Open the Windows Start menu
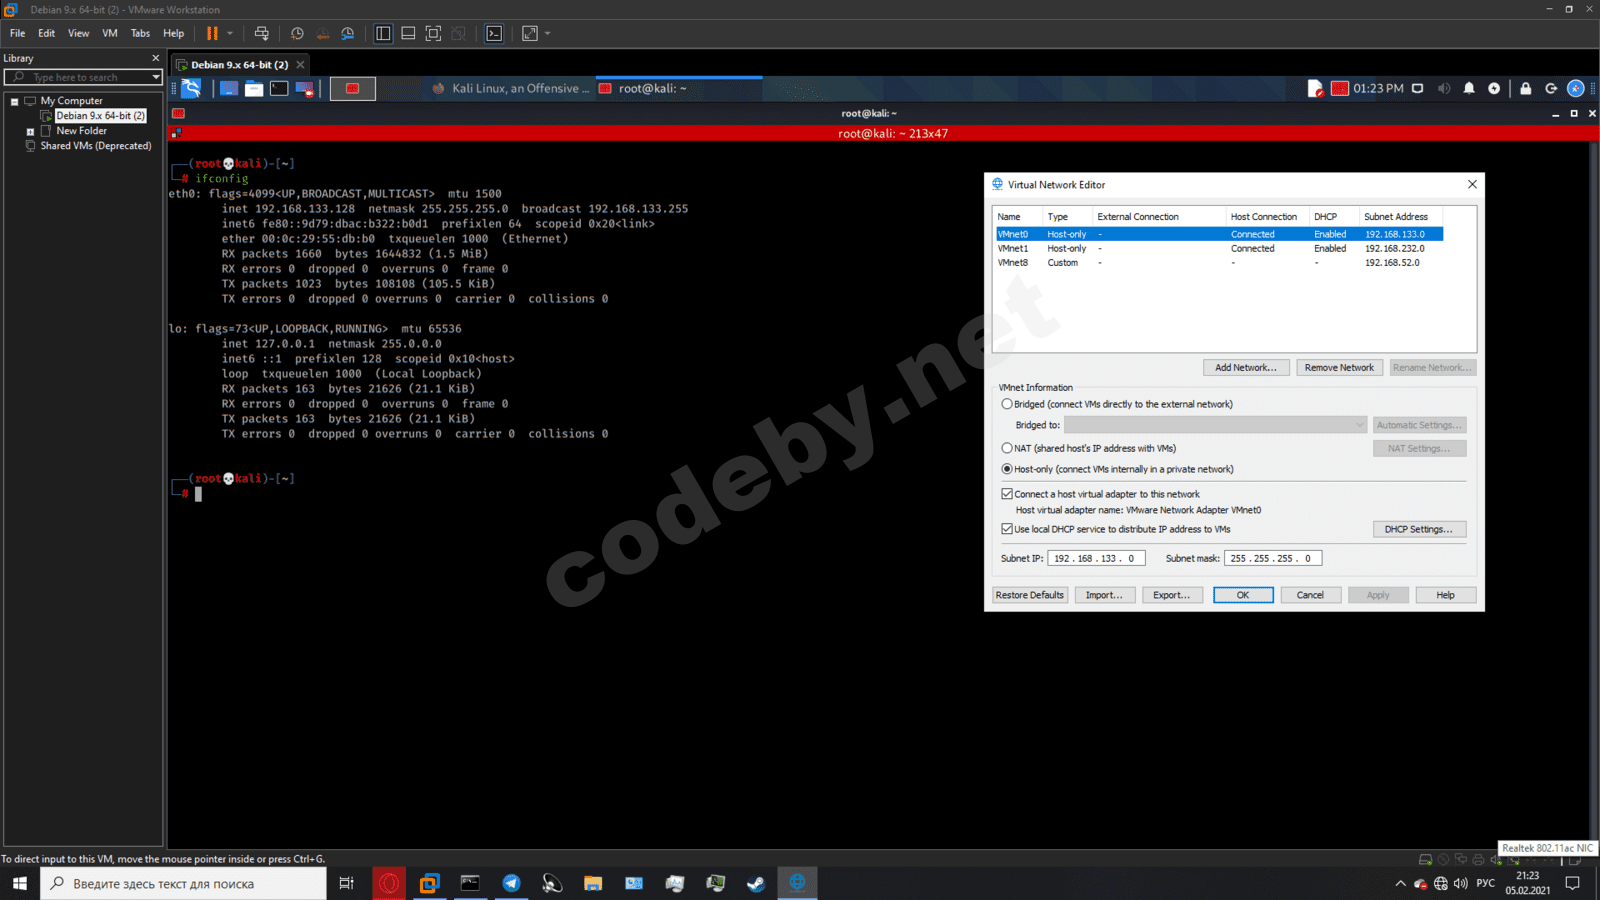 click(x=20, y=883)
